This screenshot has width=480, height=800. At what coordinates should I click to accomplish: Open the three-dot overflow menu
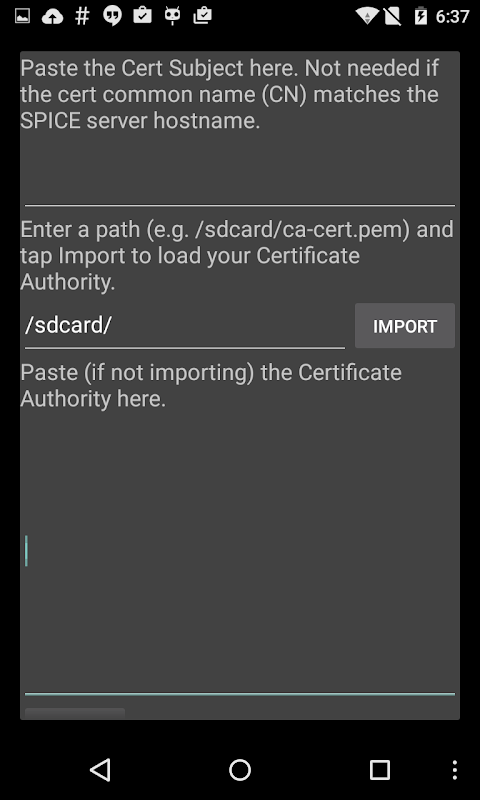coord(454,769)
